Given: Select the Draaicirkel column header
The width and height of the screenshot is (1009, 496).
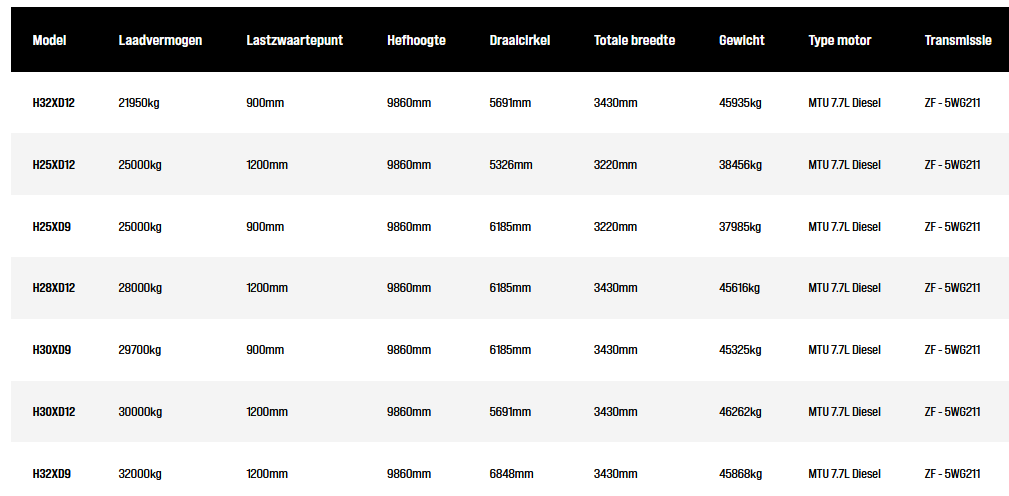Looking at the screenshot, I should [520, 41].
